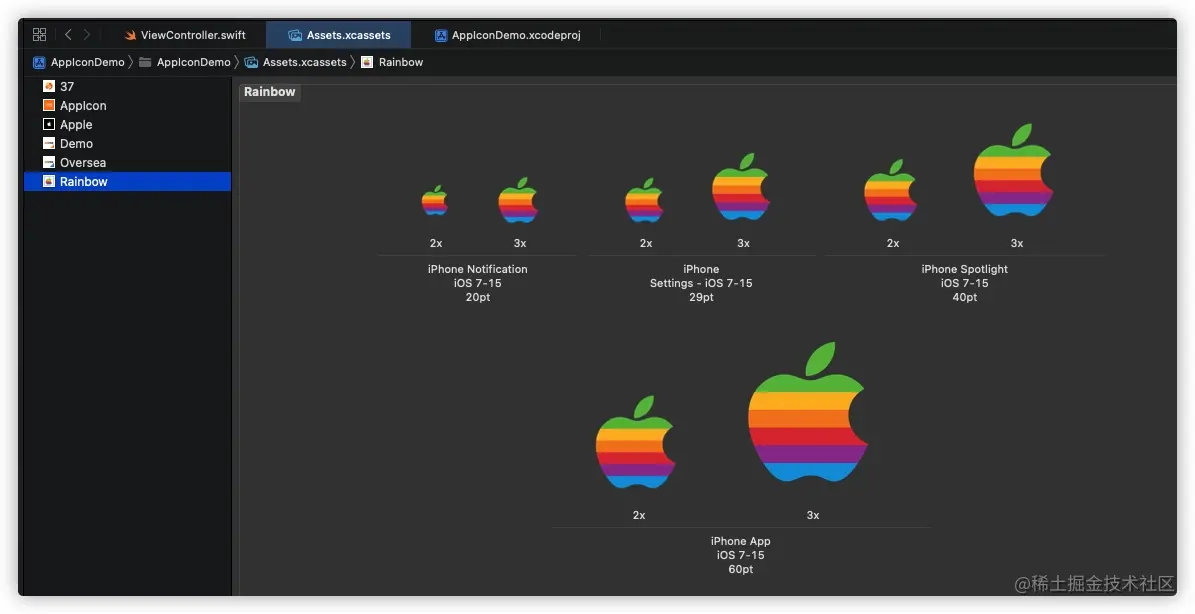
Task: Select the iPhone App 3x icon slot
Action: coord(809,412)
